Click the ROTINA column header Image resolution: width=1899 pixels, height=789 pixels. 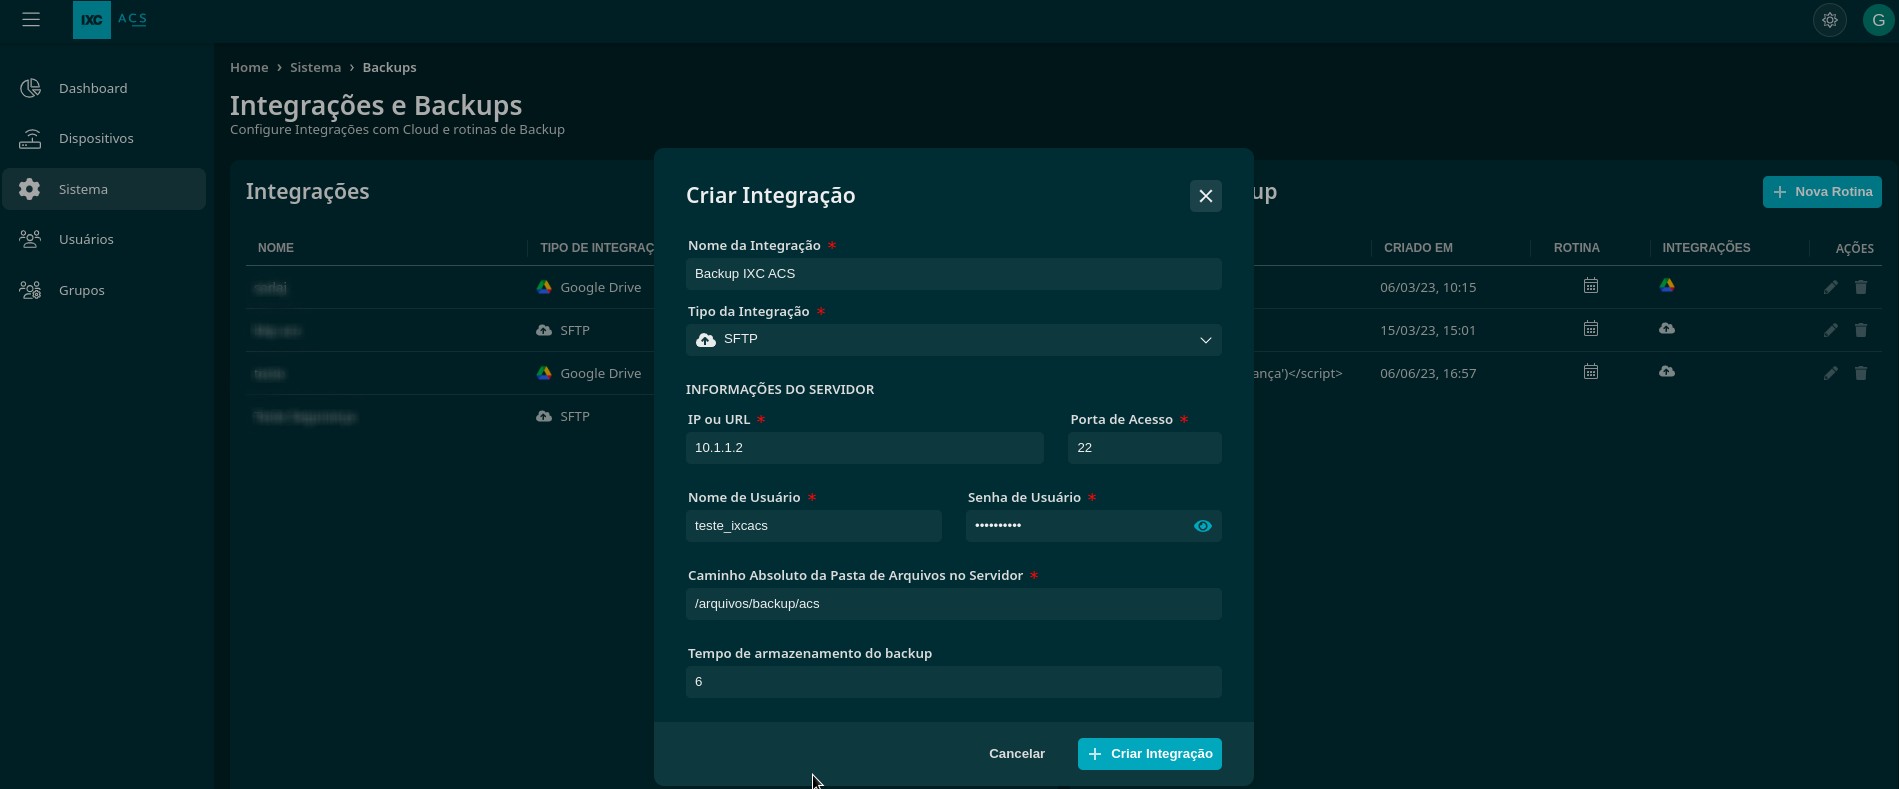(1577, 248)
